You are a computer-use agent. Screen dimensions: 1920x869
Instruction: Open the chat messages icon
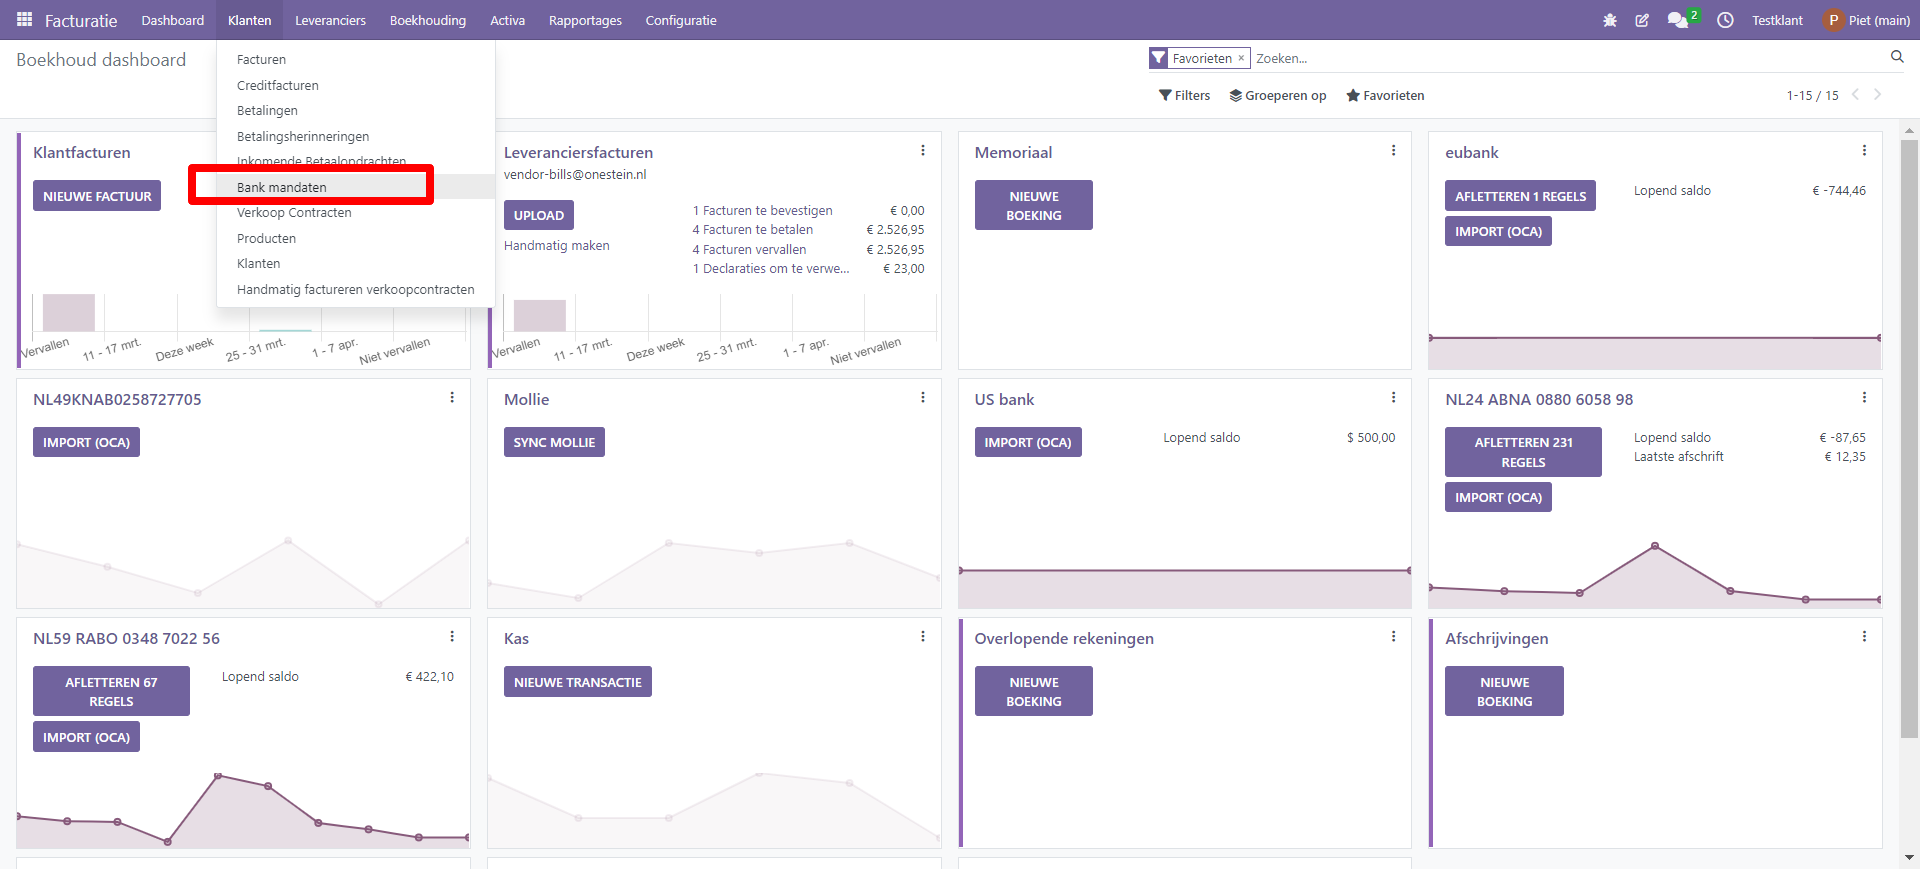click(1677, 20)
